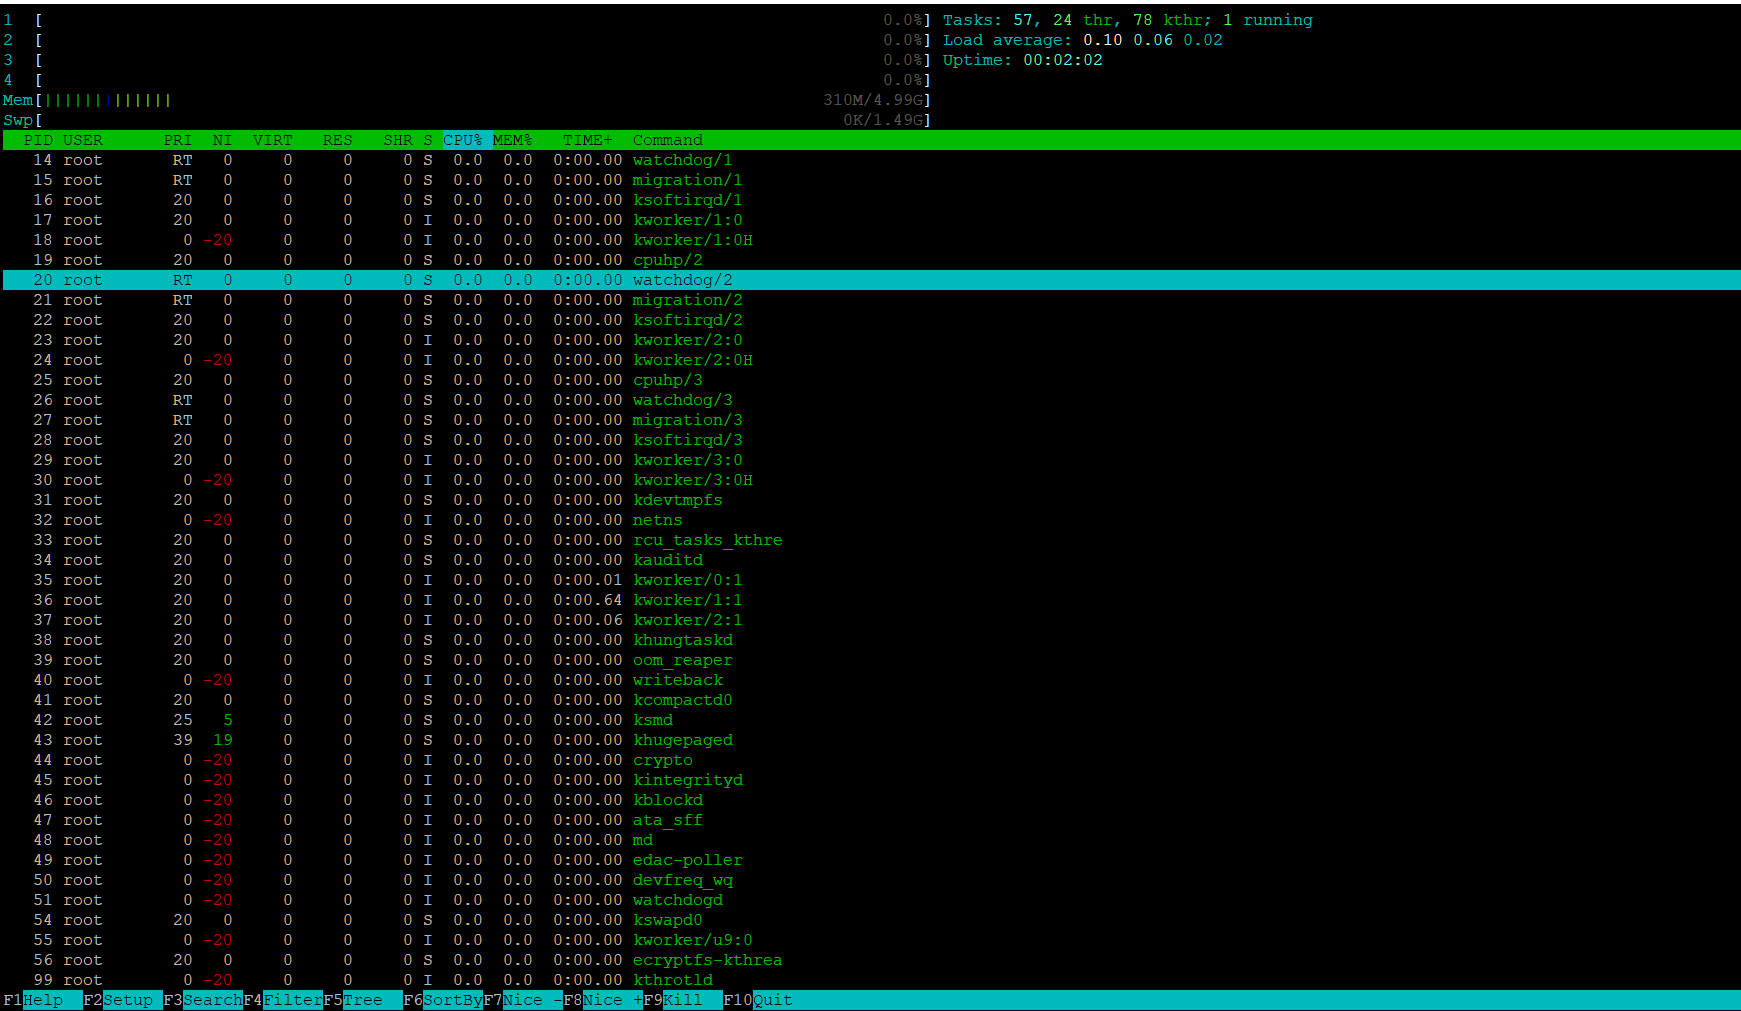Image resolution: width=1741 pixels, height=1011 pixels.
Task: Select the watchdogd process row
Action: [871, 900]
